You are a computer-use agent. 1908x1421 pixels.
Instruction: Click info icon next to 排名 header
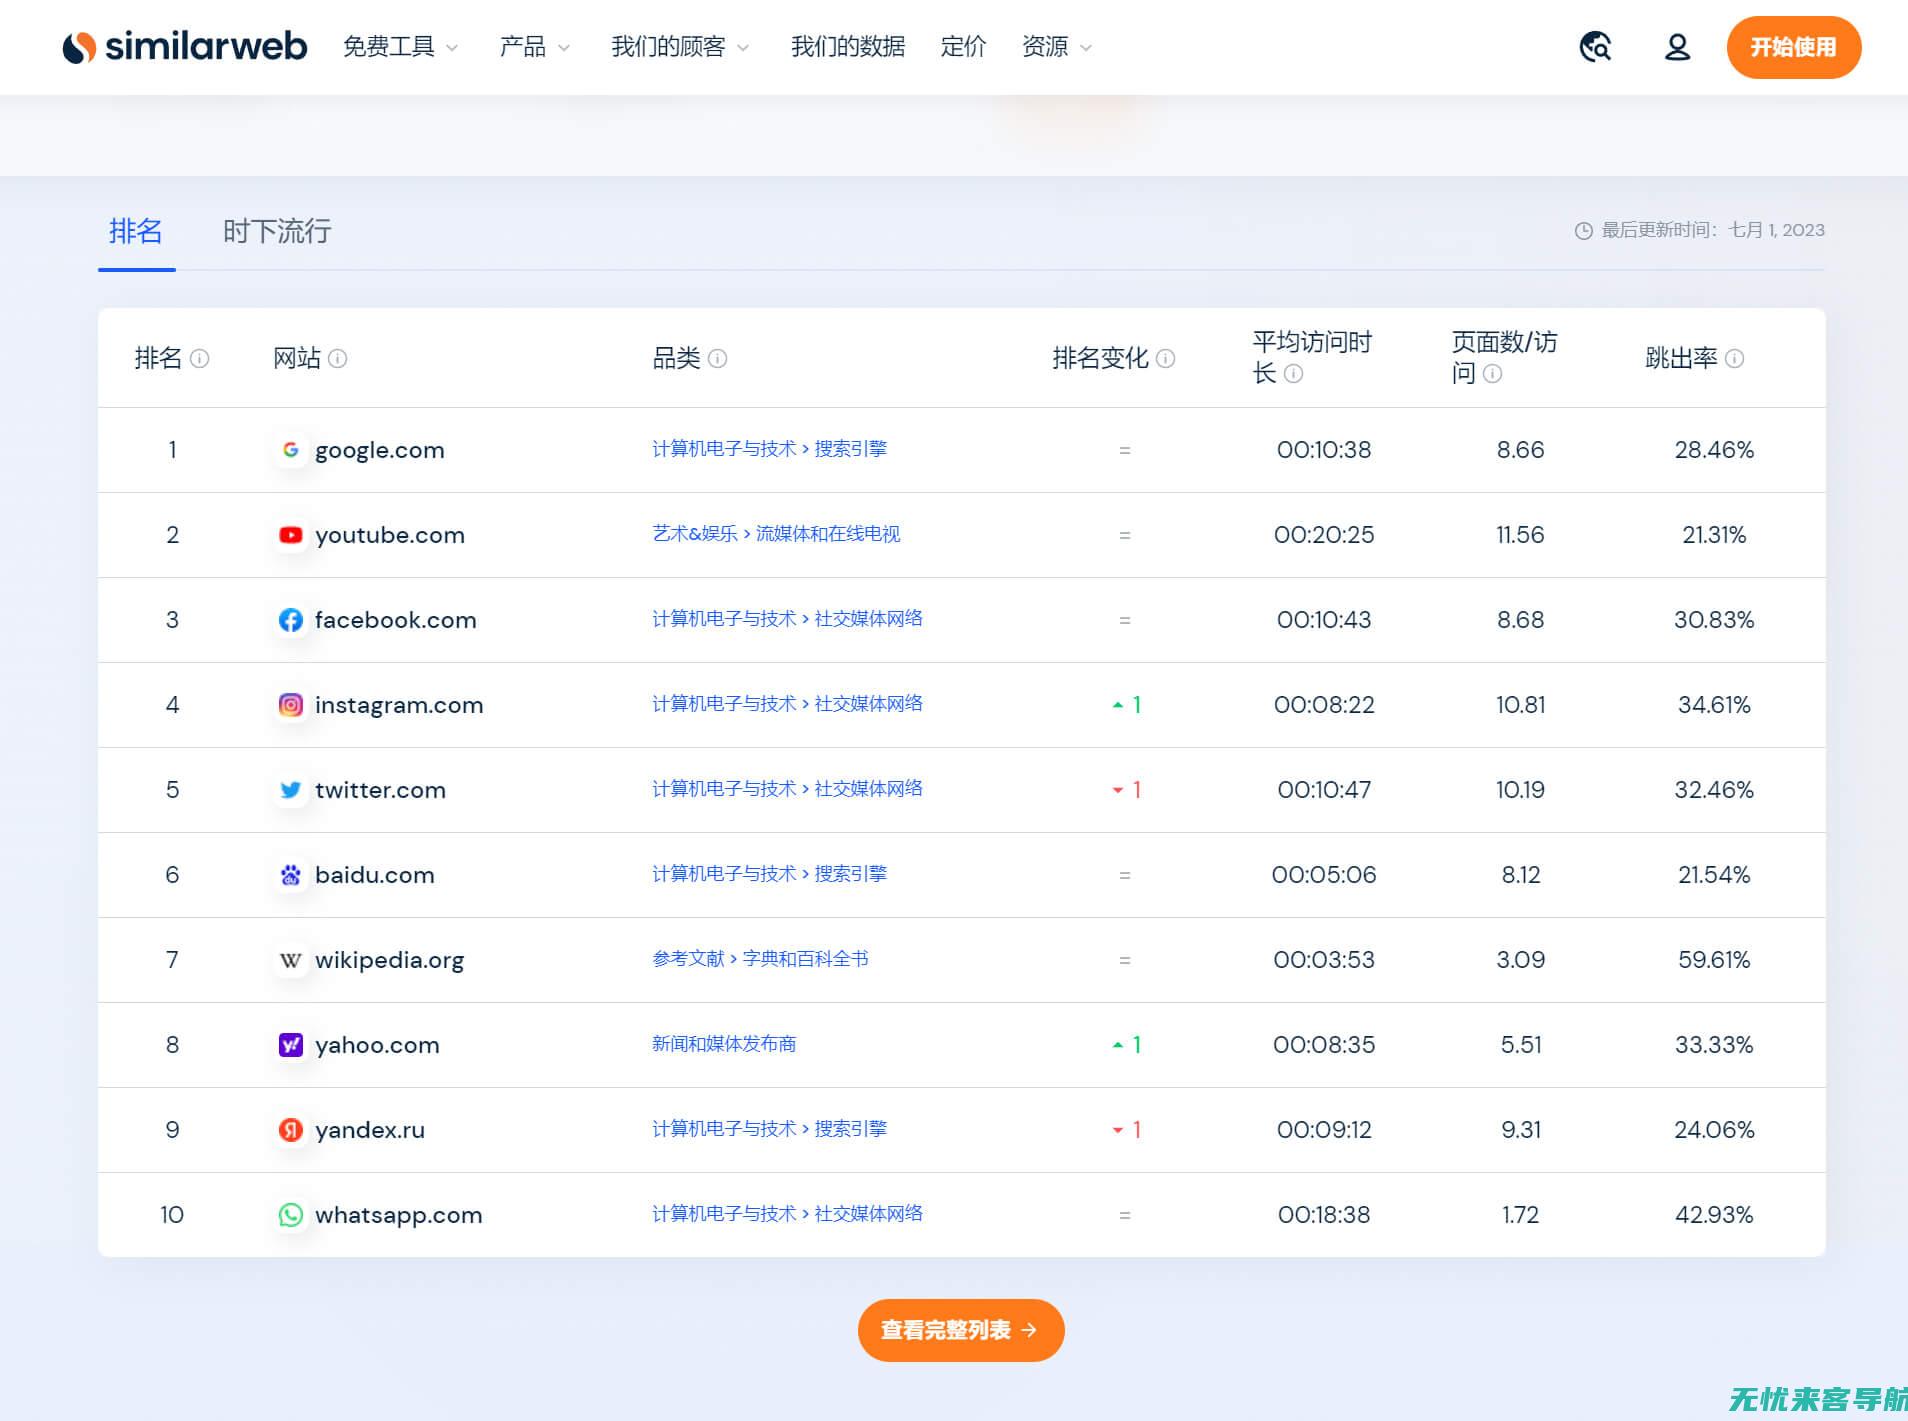tap(200, 358)
